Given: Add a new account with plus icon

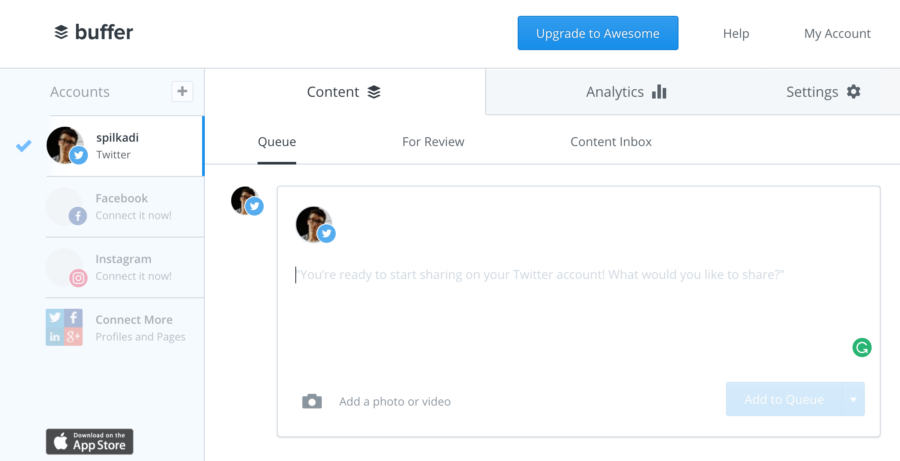Looking at the screenshot, I should [x=182, y=91].
